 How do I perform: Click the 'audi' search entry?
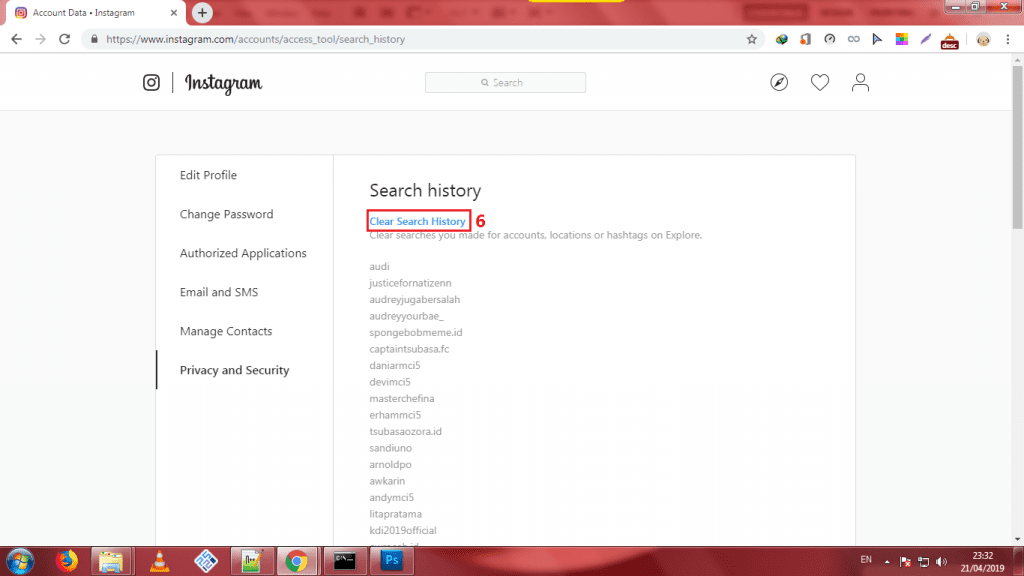pos(379,266)
